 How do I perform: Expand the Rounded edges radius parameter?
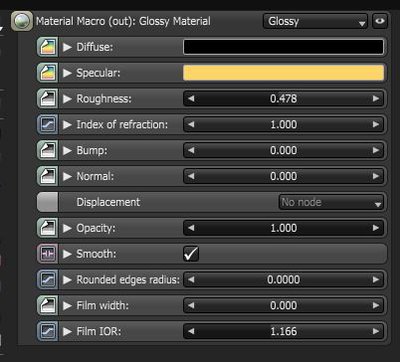67,280
